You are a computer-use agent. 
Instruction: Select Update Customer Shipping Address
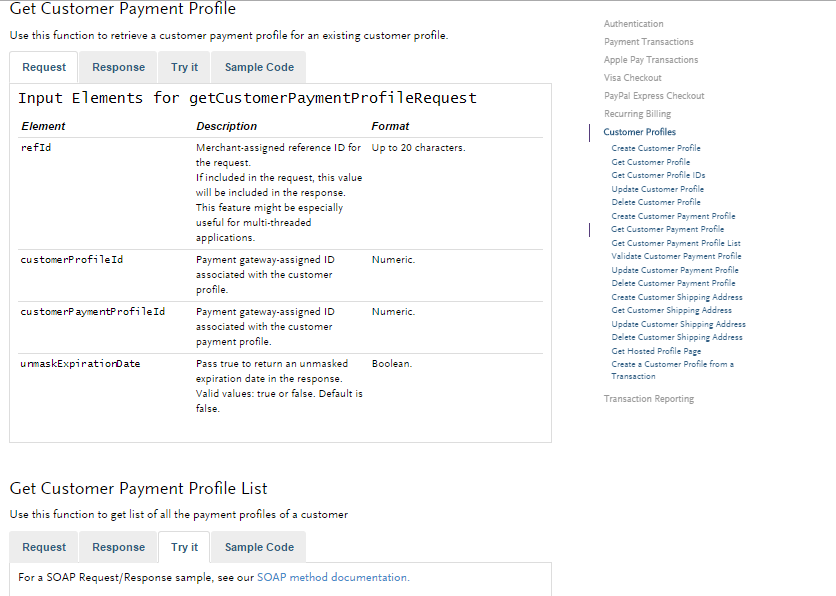click(x=680, y=323)
